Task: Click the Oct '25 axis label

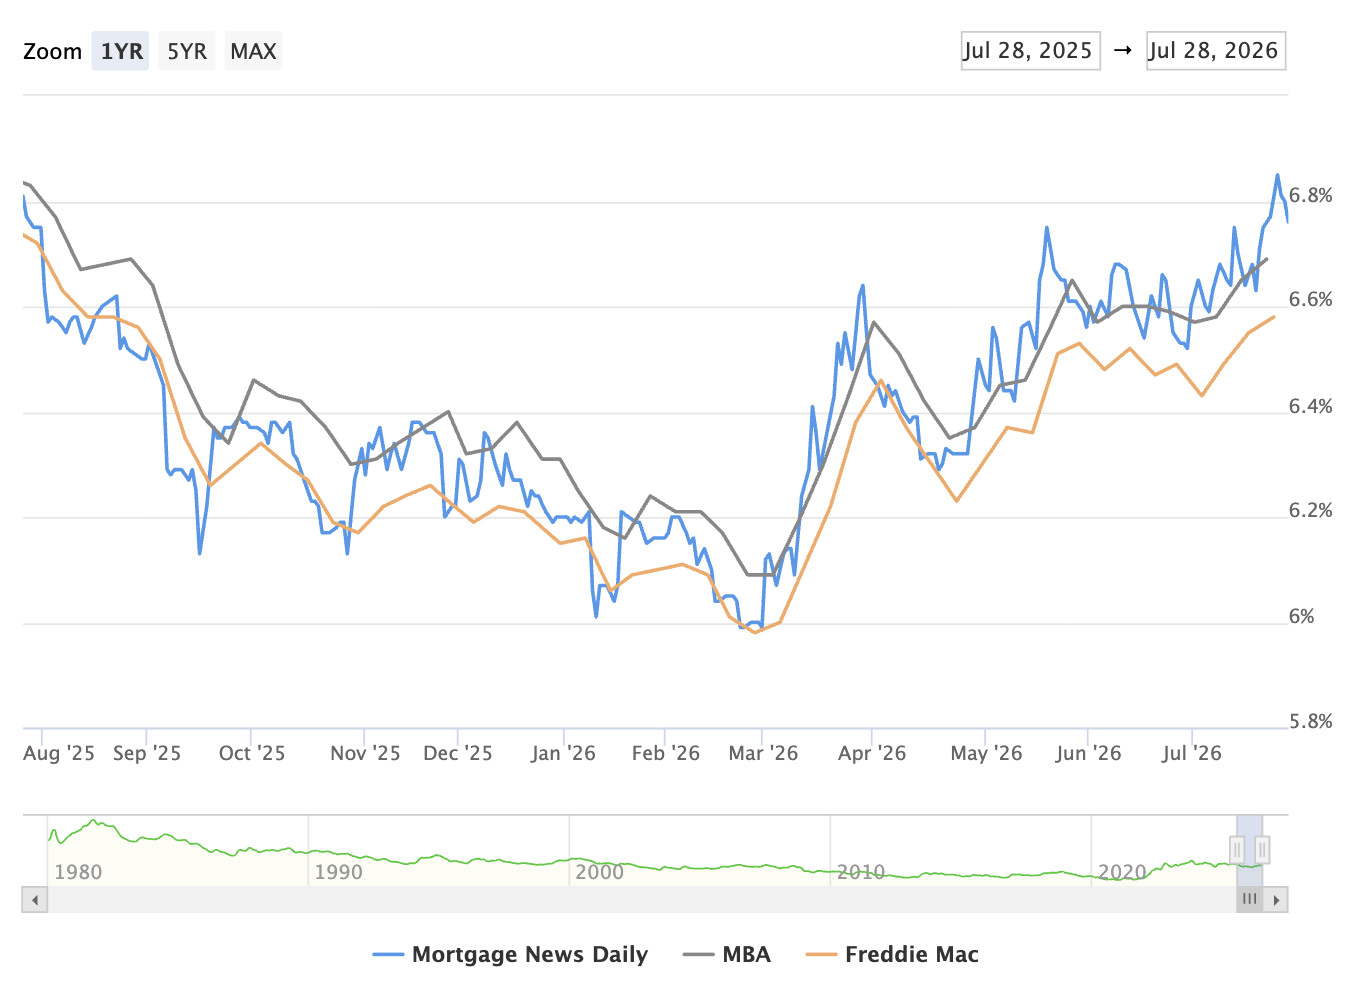Action: click(252, 753)
